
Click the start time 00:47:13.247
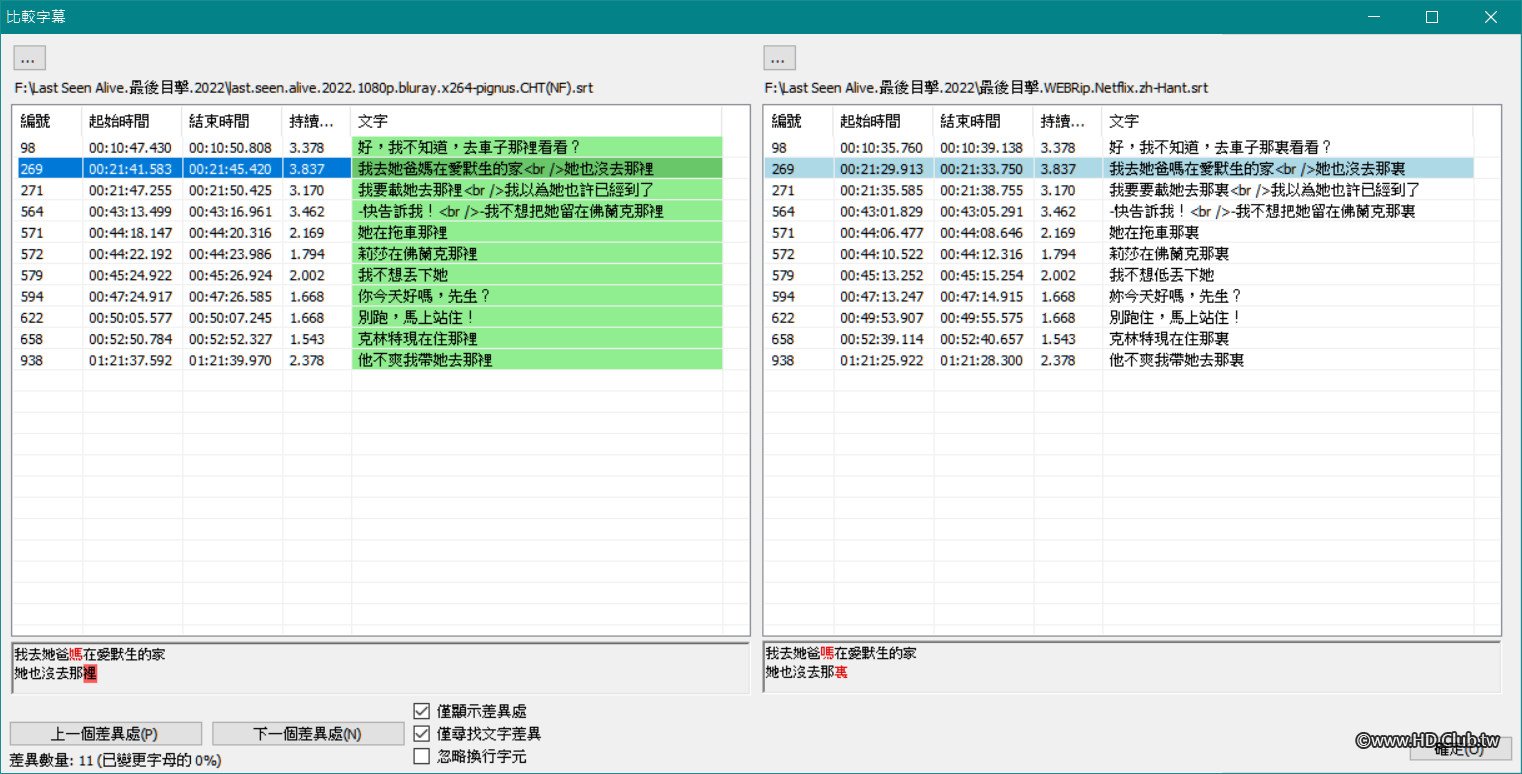(x=881, y=296)
